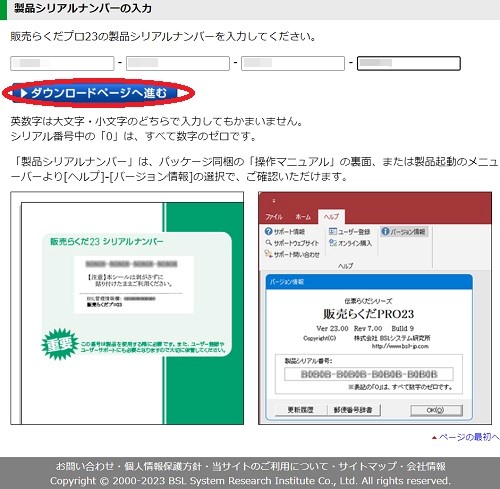Click the サポート情報 help icon

268,231
